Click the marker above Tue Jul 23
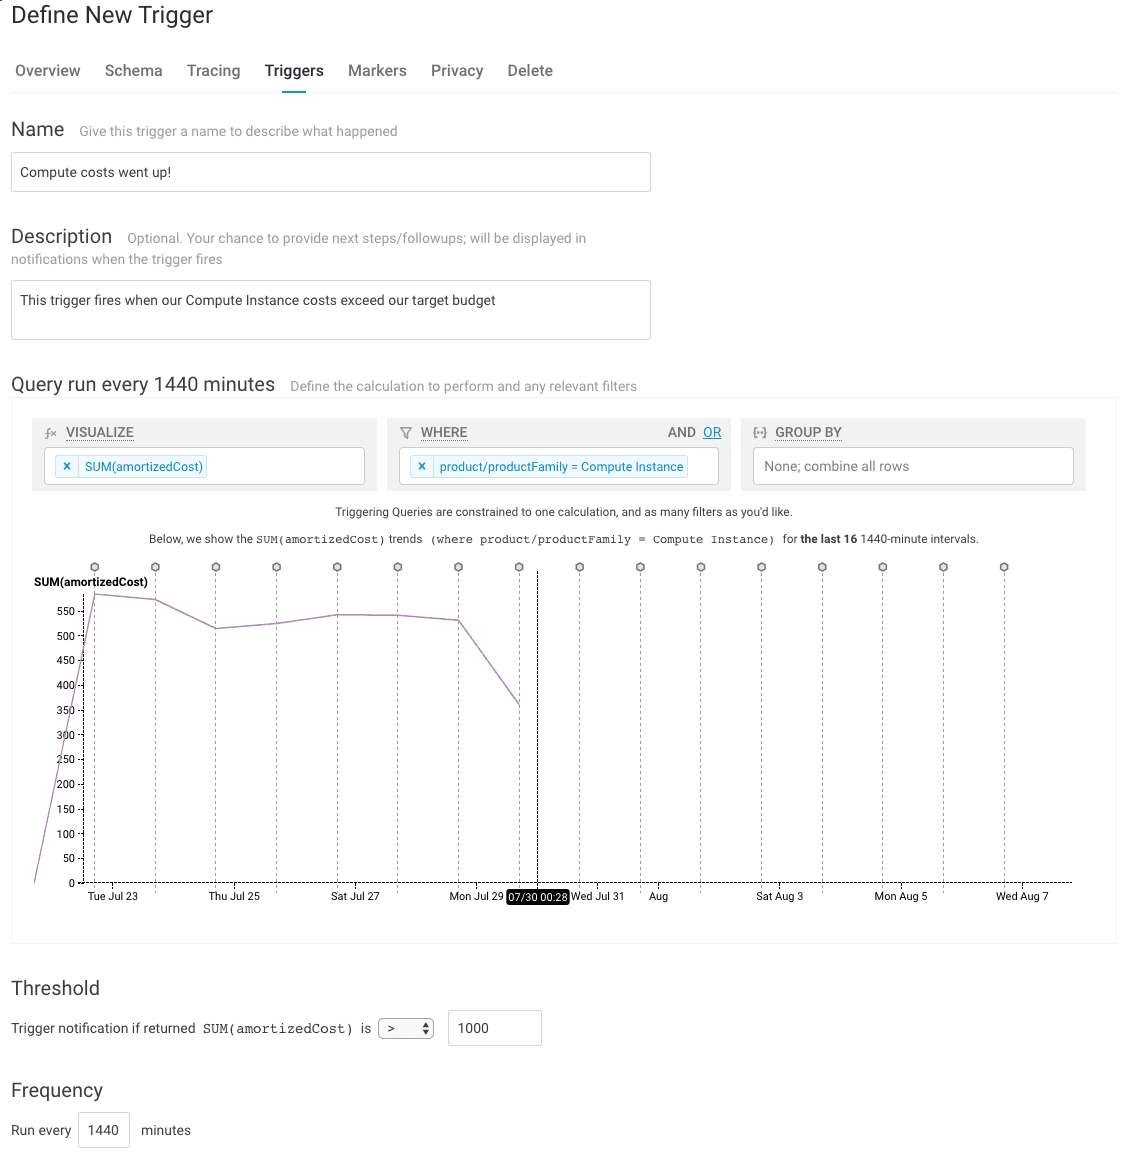Image resolution: width=1135 pixels, height=1162 pixels. pyautogui.click(x=95, y=567)
